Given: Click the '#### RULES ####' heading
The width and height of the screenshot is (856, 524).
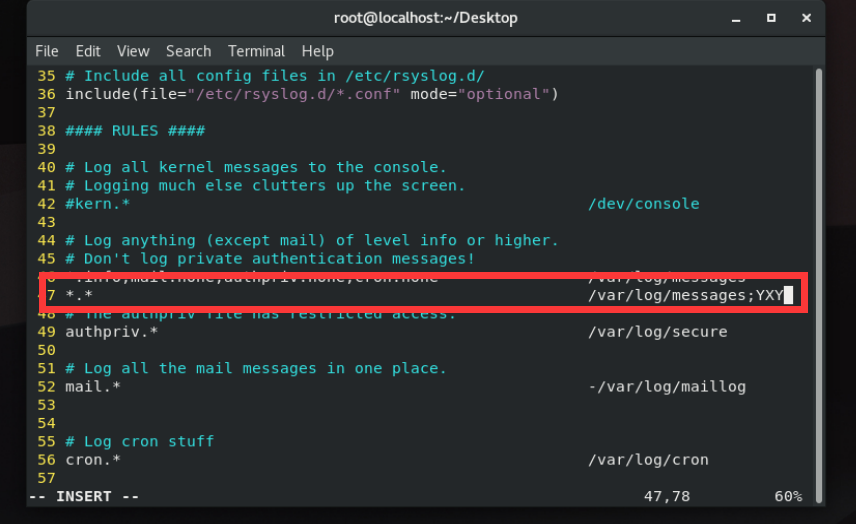Looking at the screenshot, I should tap(135, 131).
